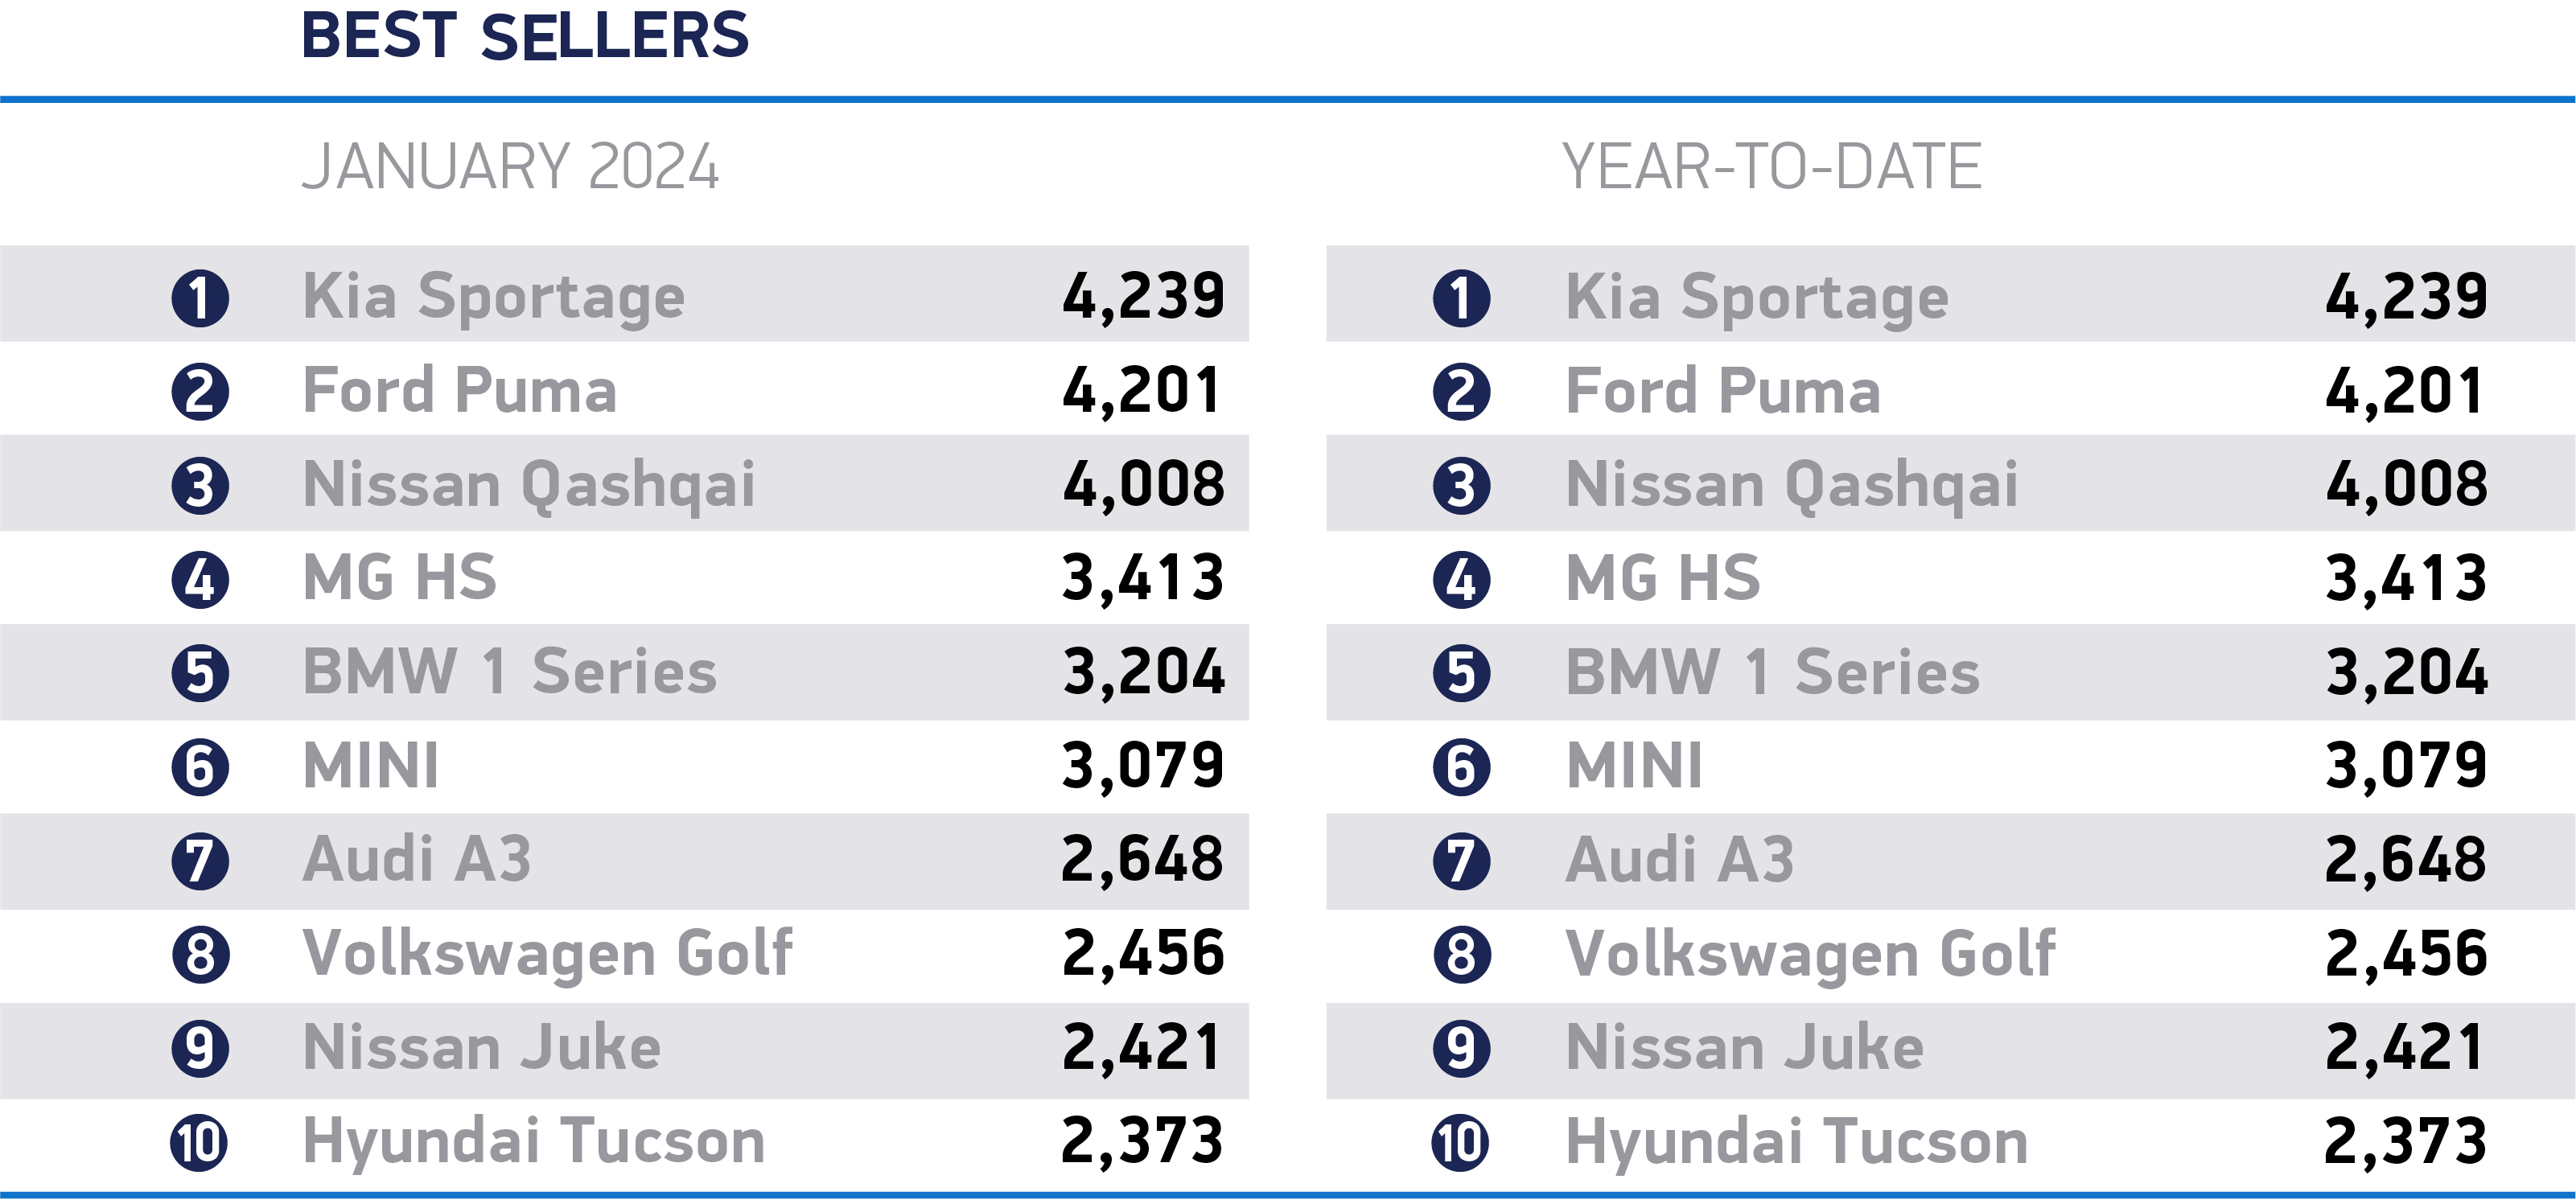Click Kia Sportage in the January 2024 list

[494, 298]
